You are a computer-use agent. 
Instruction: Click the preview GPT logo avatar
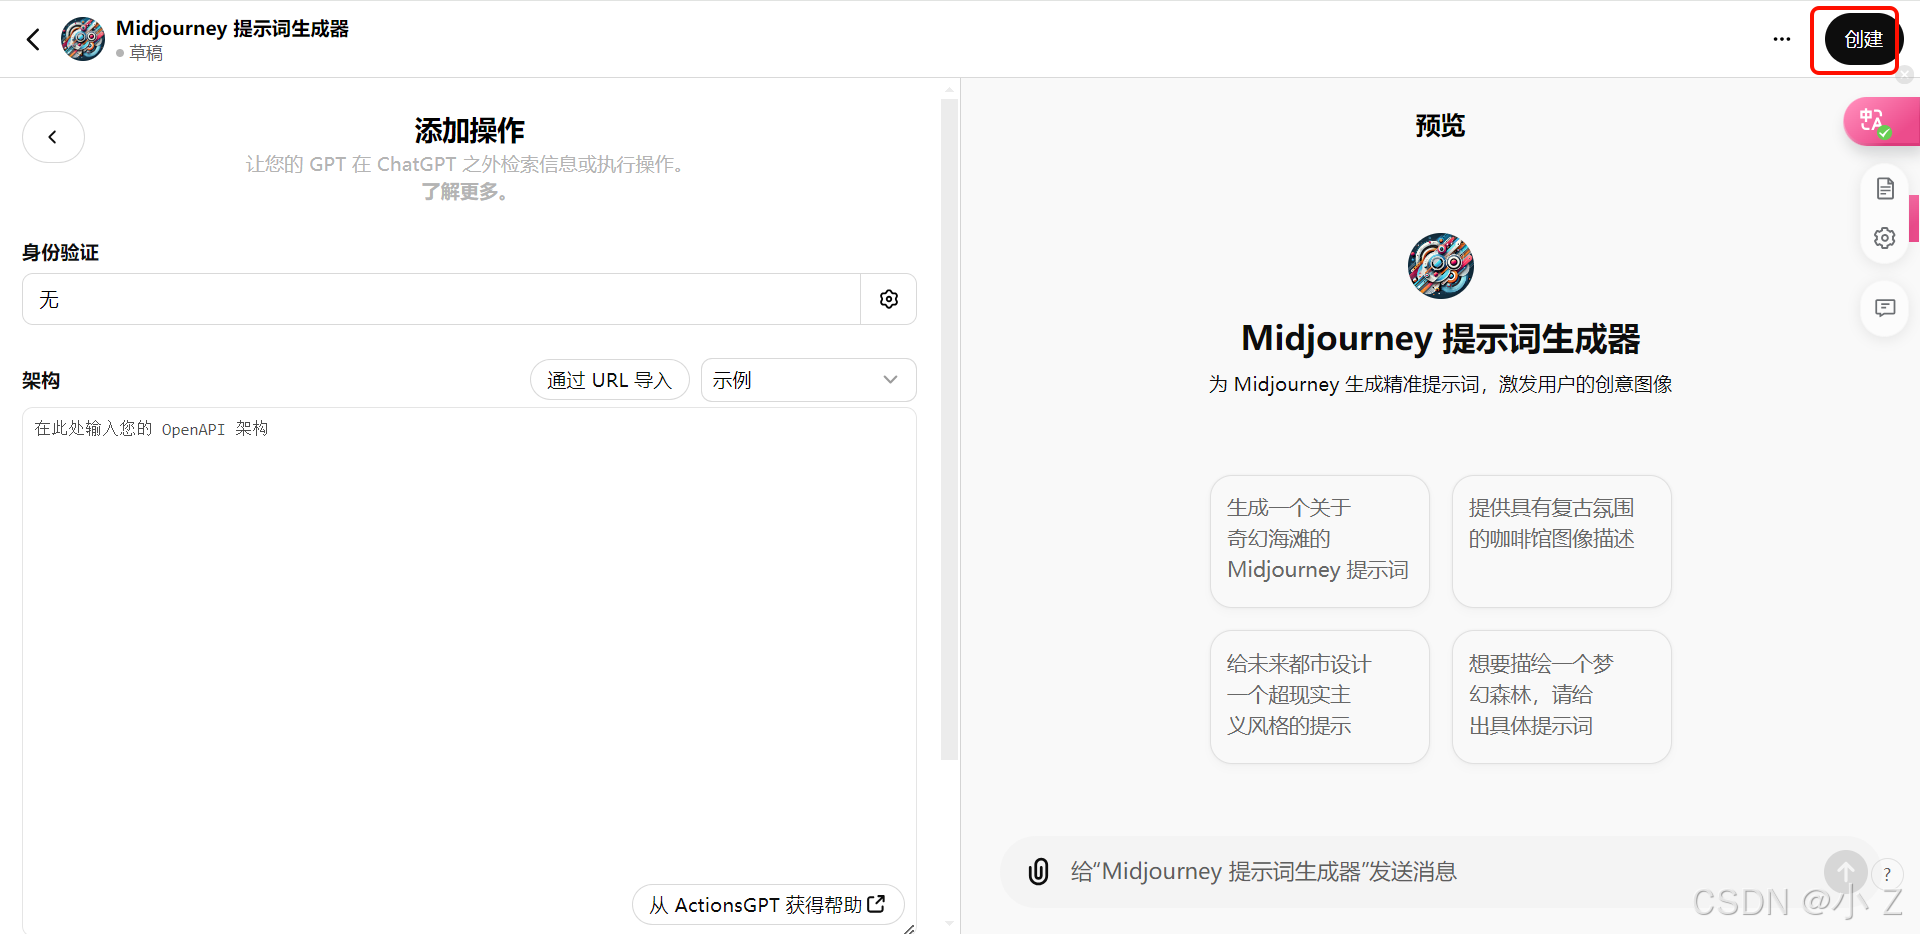tap(1440, 266)
